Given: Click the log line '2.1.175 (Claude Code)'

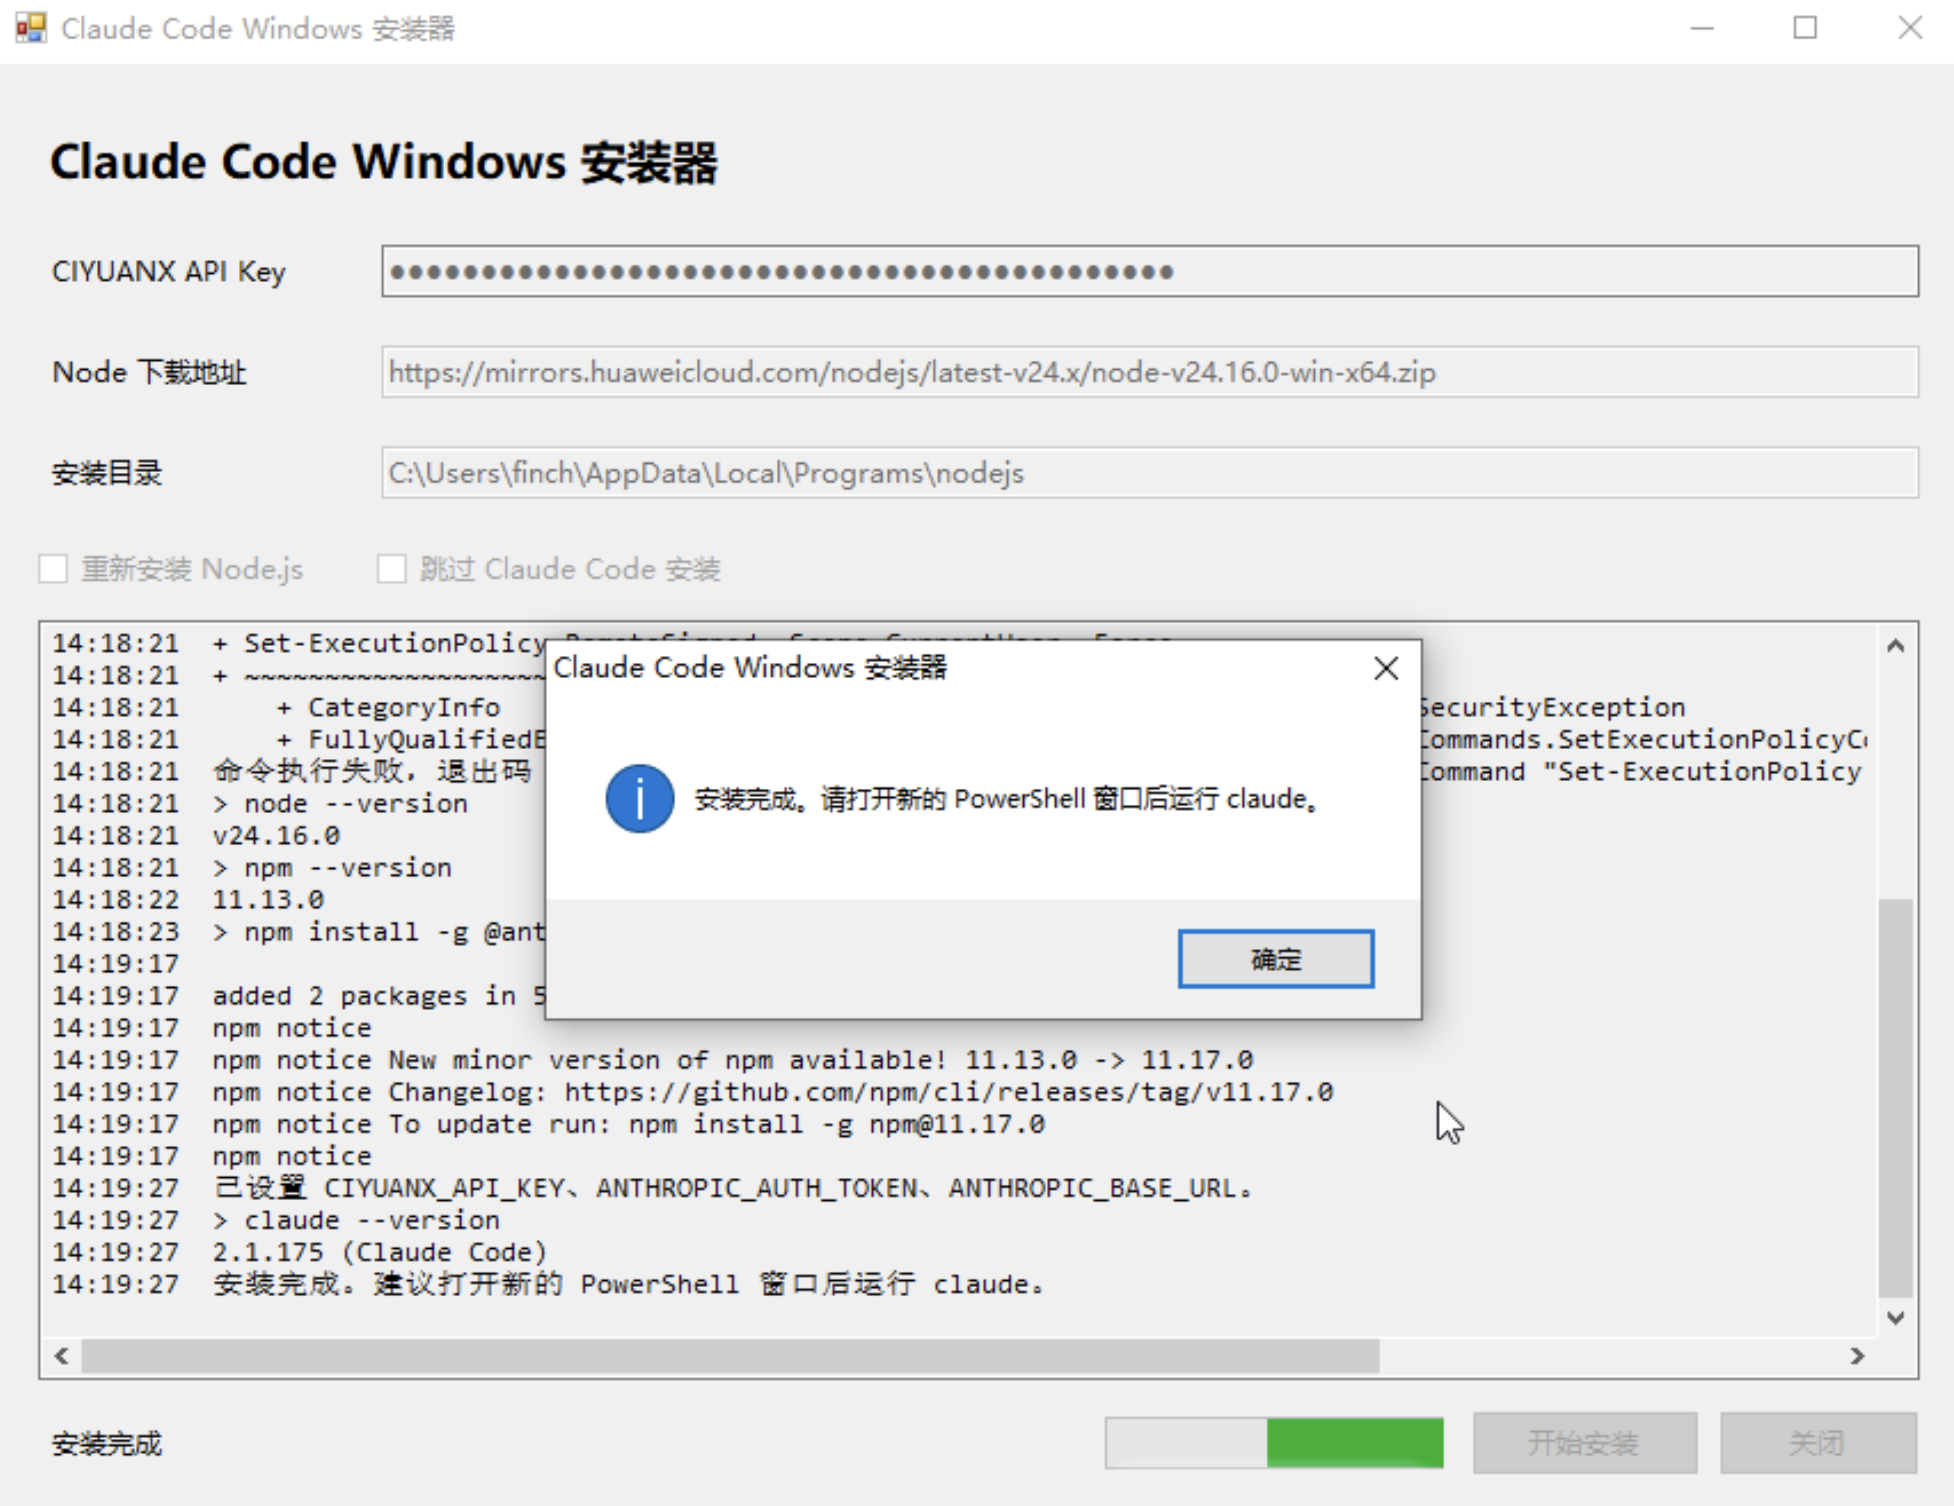Looking at the screenshot, I should [x=380, y=1252].
